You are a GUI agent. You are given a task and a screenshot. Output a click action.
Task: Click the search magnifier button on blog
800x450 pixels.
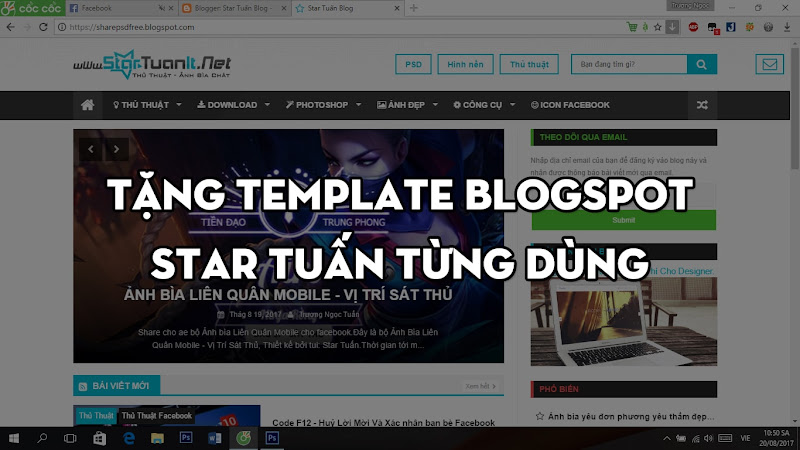pyautogui.click(x=702, y=64)
